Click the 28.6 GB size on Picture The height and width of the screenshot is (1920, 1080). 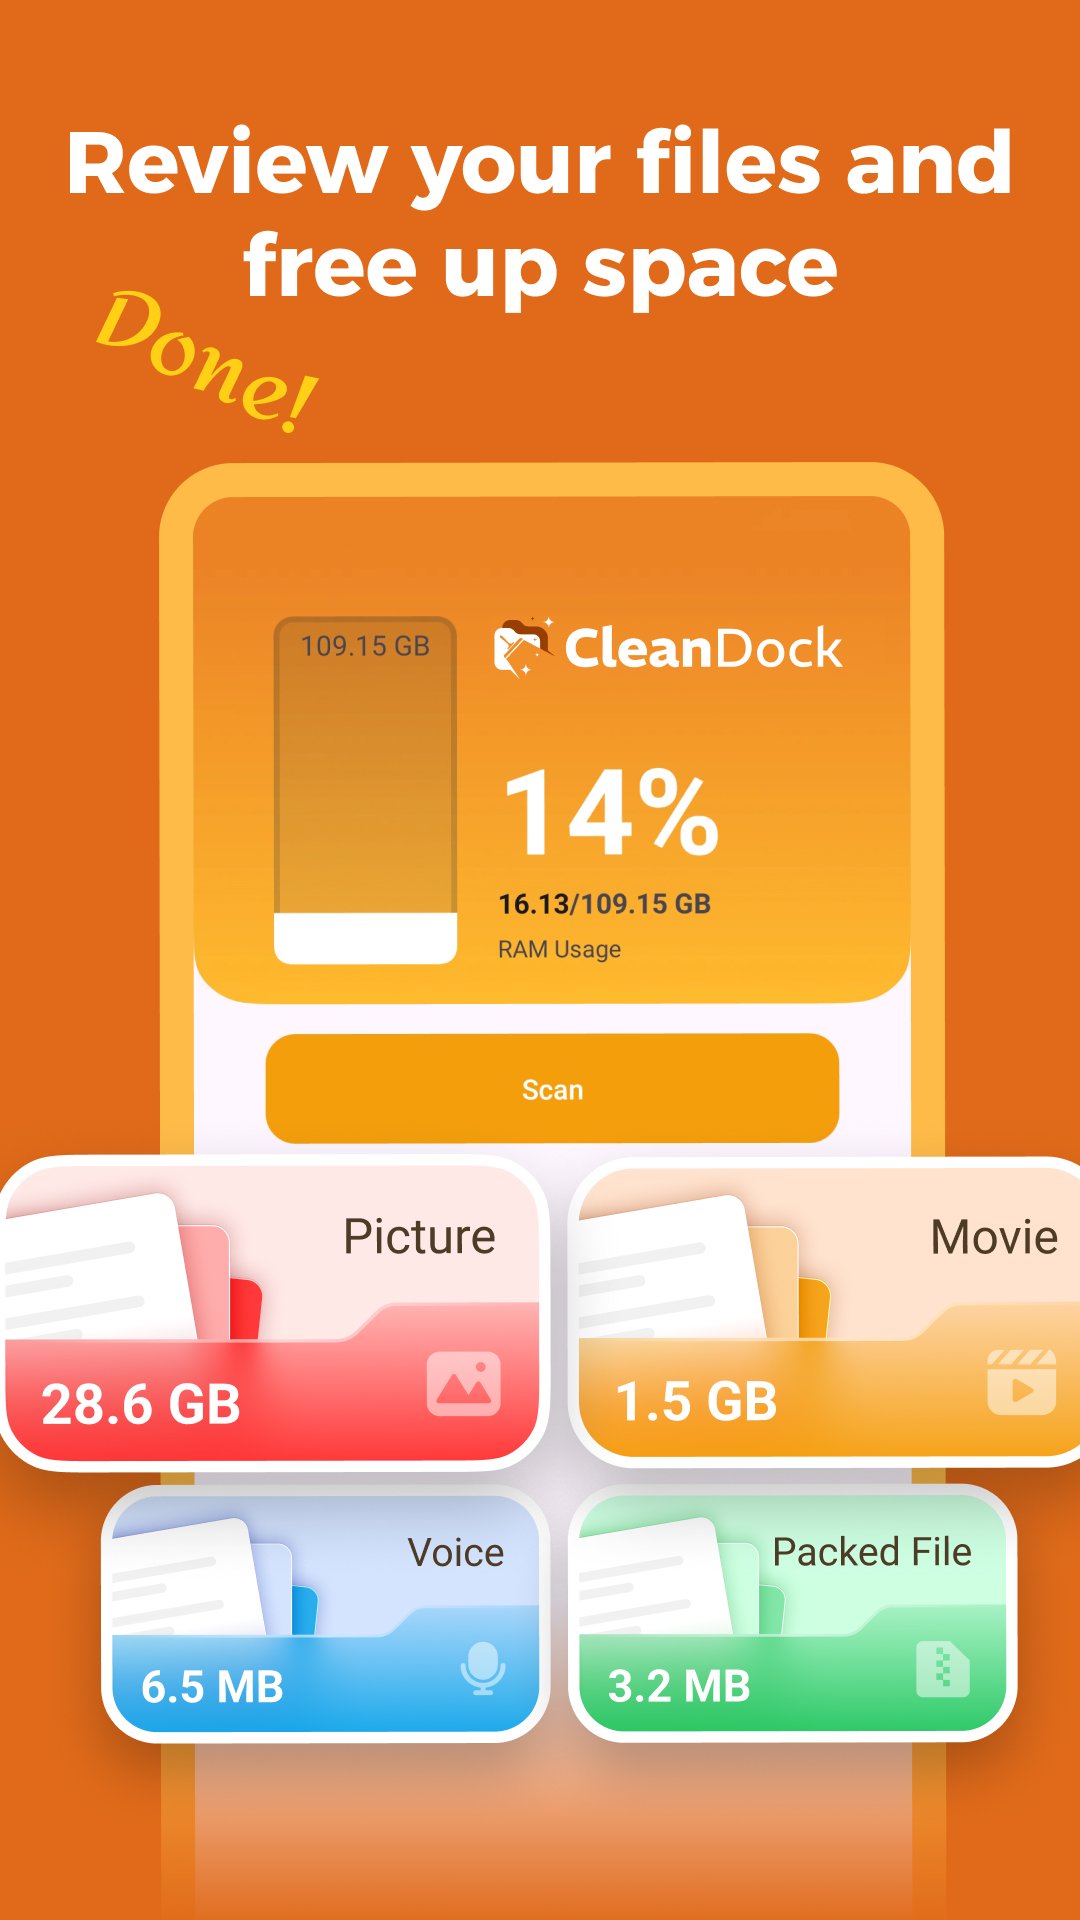click(141, 1404)
